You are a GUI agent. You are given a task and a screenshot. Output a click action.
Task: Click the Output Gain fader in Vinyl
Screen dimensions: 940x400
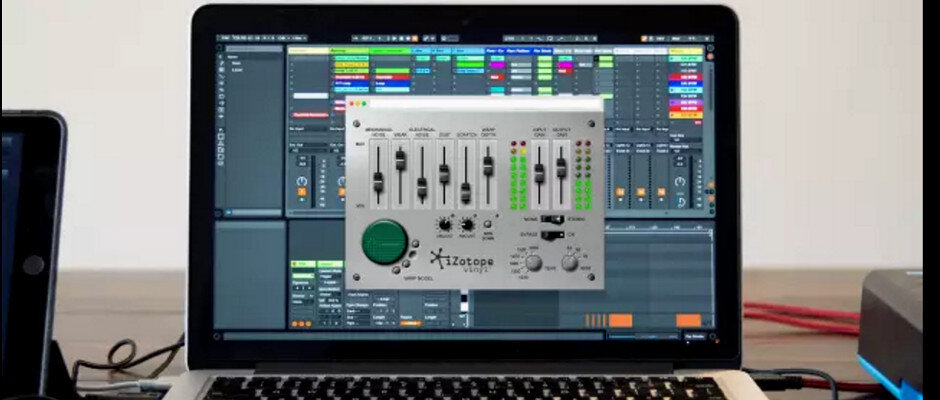(561, 167)
